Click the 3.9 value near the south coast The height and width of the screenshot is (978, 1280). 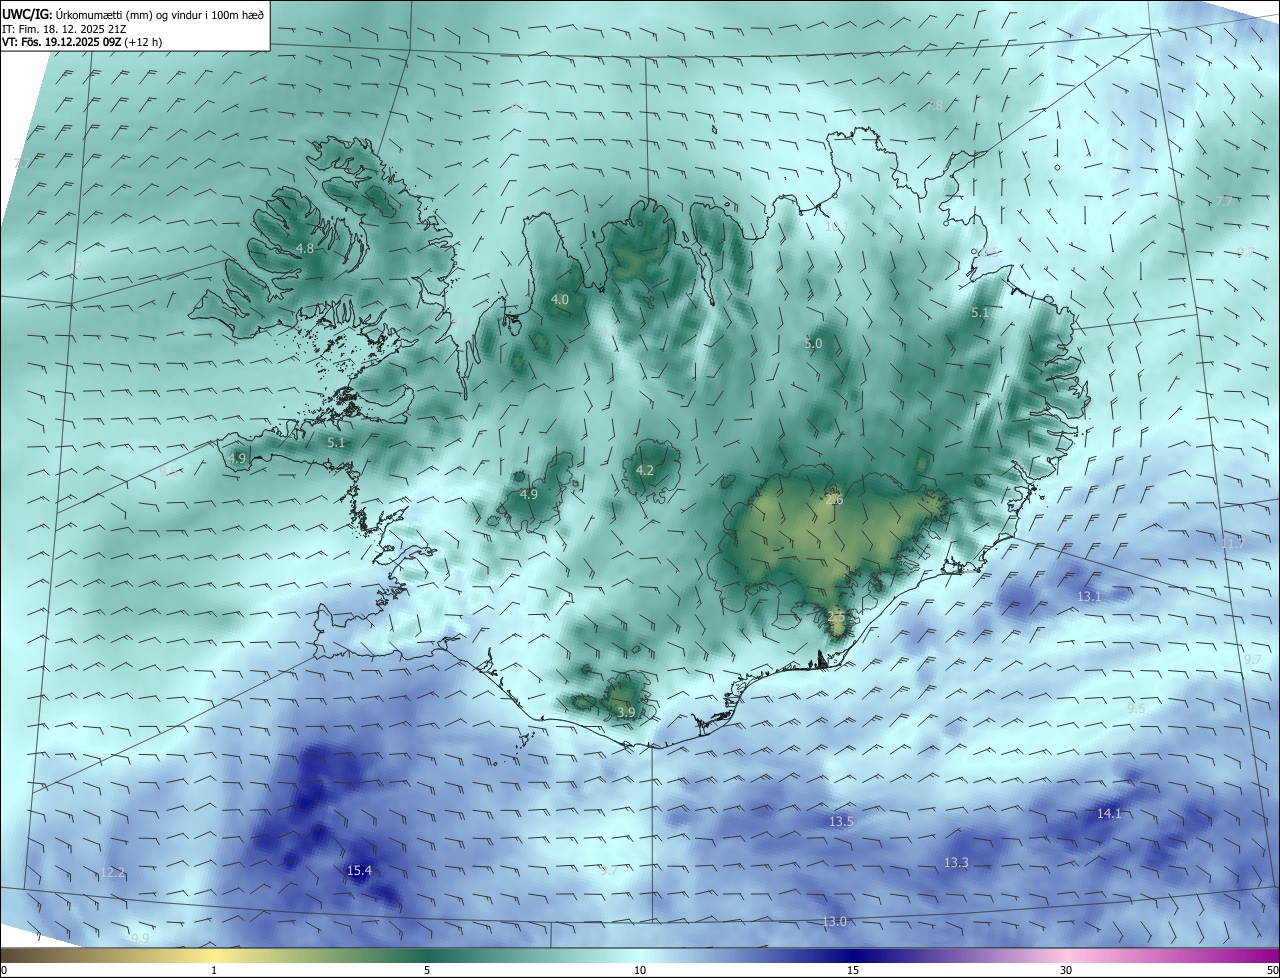pyautogui.click(x=626, y=712)
